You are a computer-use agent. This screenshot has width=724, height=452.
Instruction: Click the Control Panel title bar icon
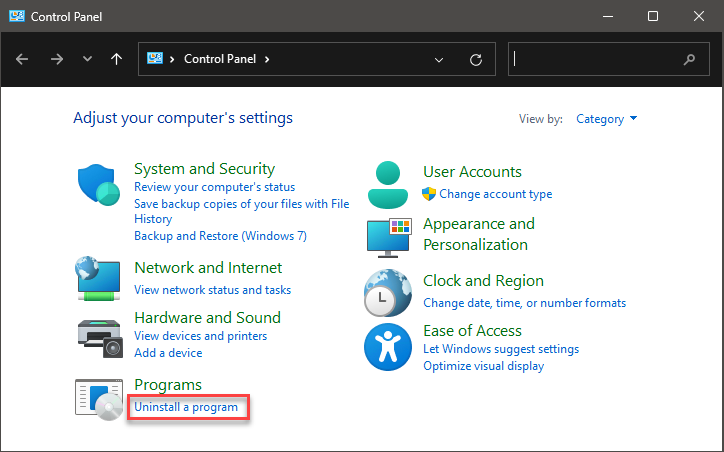[x=17, y=16]
